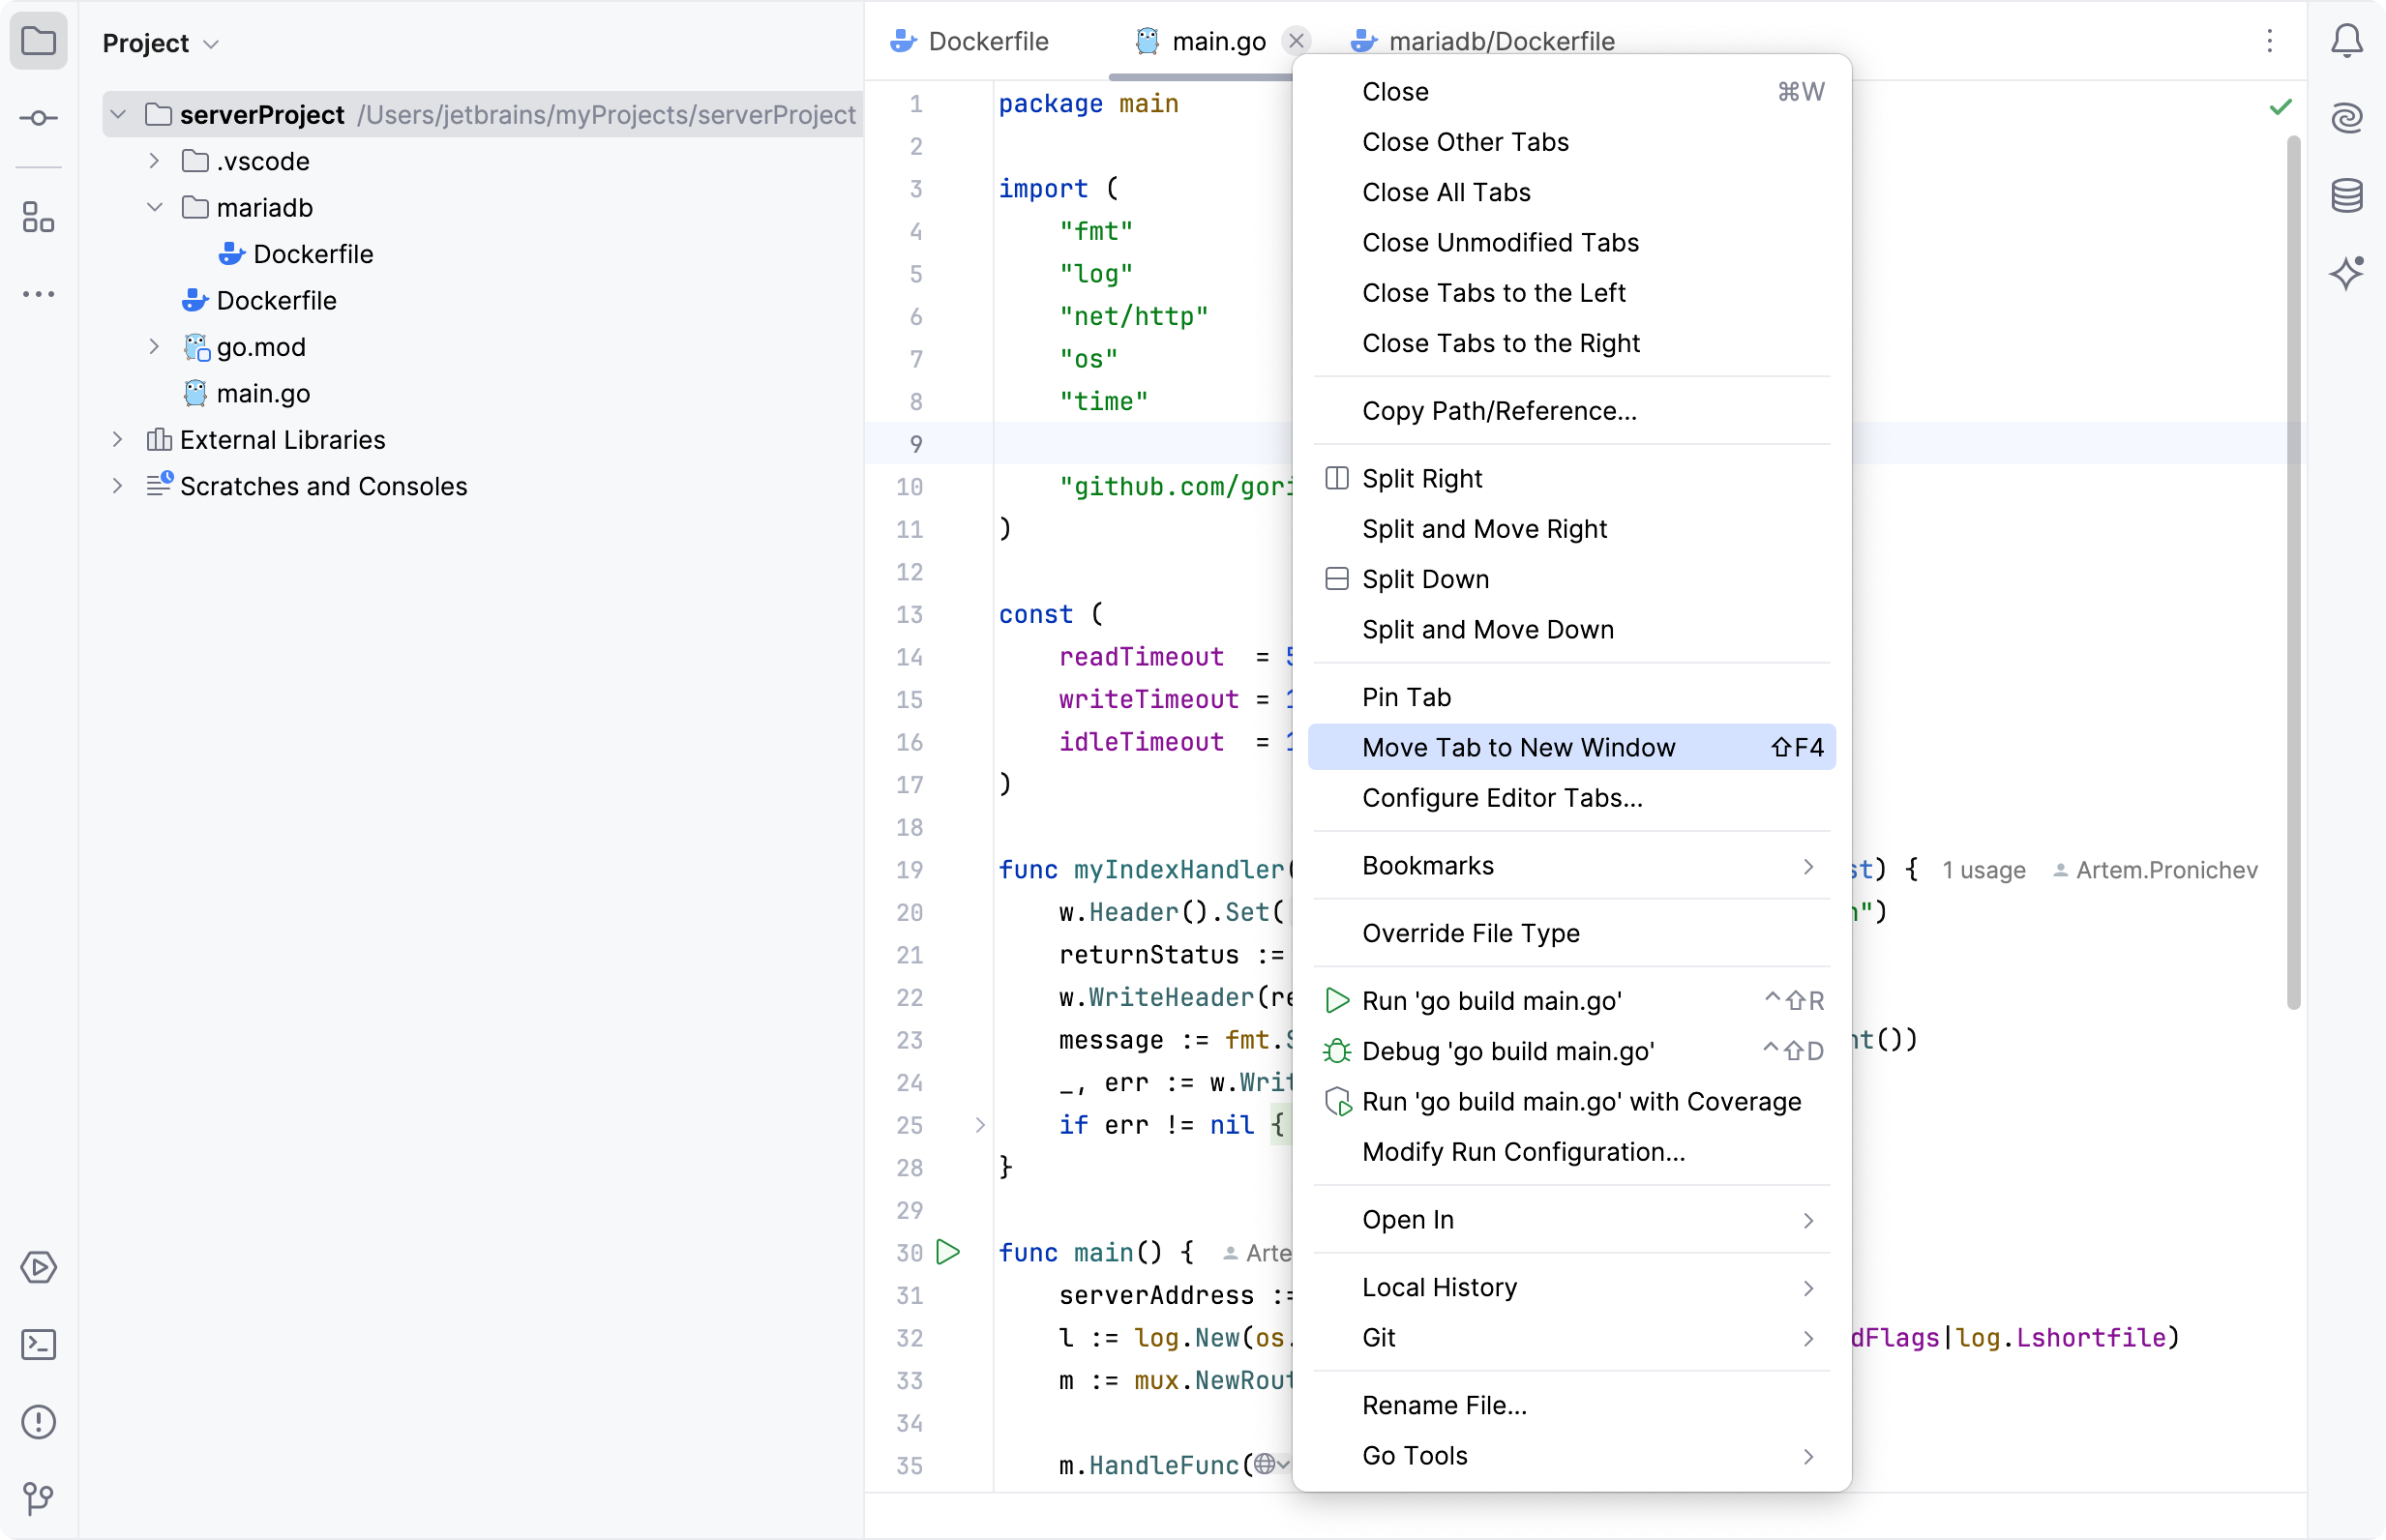Open the Database tool window icon
Screen dimensions: 2386x1540
point(2346,196)
